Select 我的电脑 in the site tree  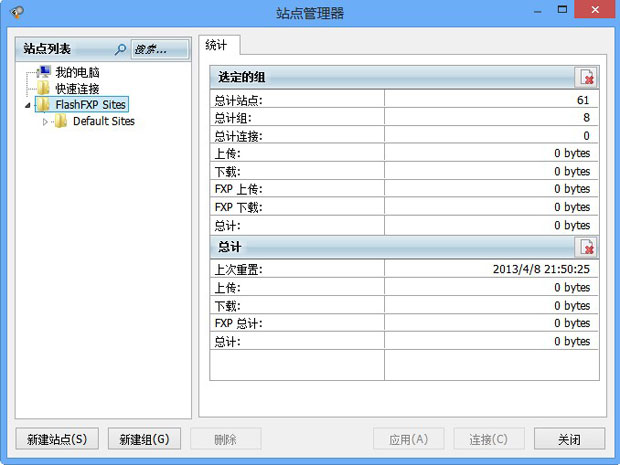77,72
